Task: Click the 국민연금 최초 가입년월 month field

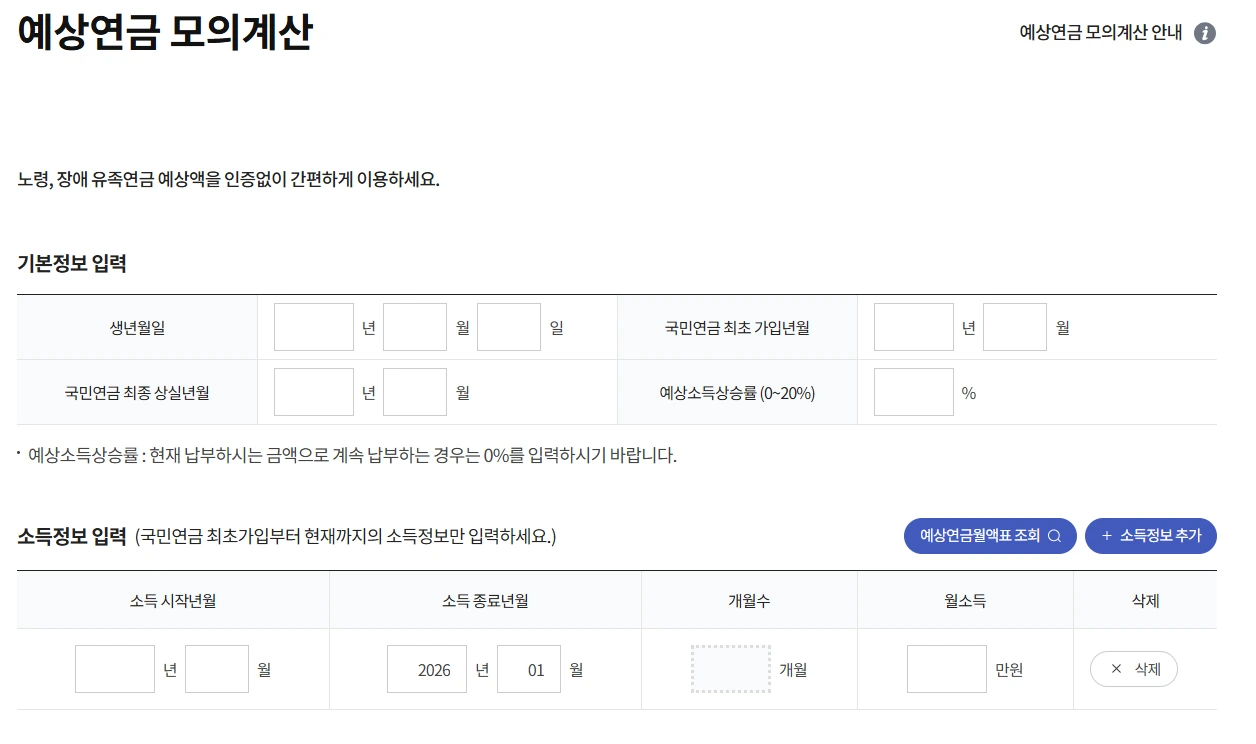Action: click(x=1014, y=327)
